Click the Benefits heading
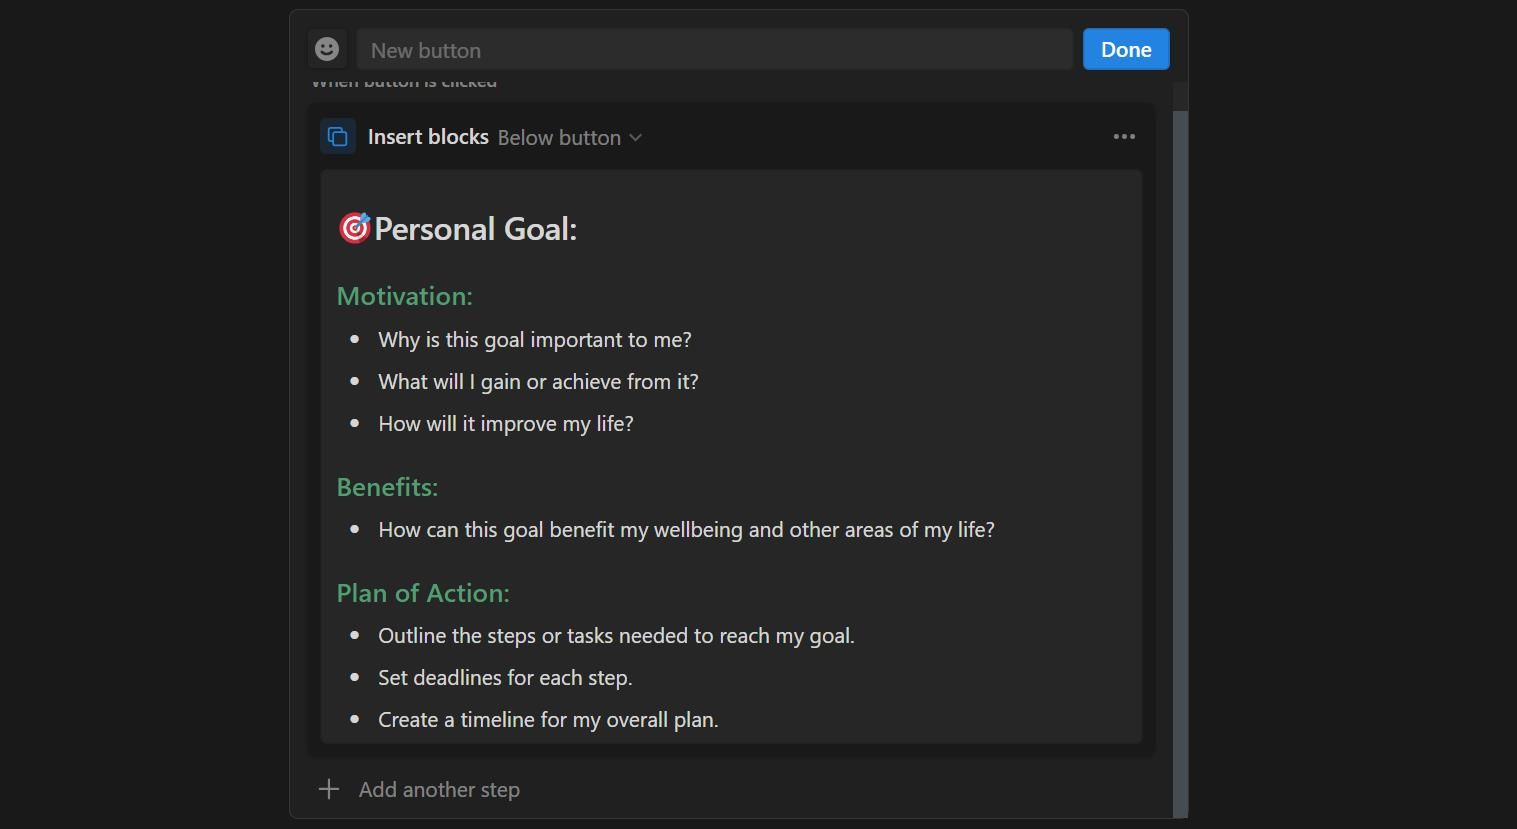This screenshot has height=829, width=1517. click(x=388, y=487)
